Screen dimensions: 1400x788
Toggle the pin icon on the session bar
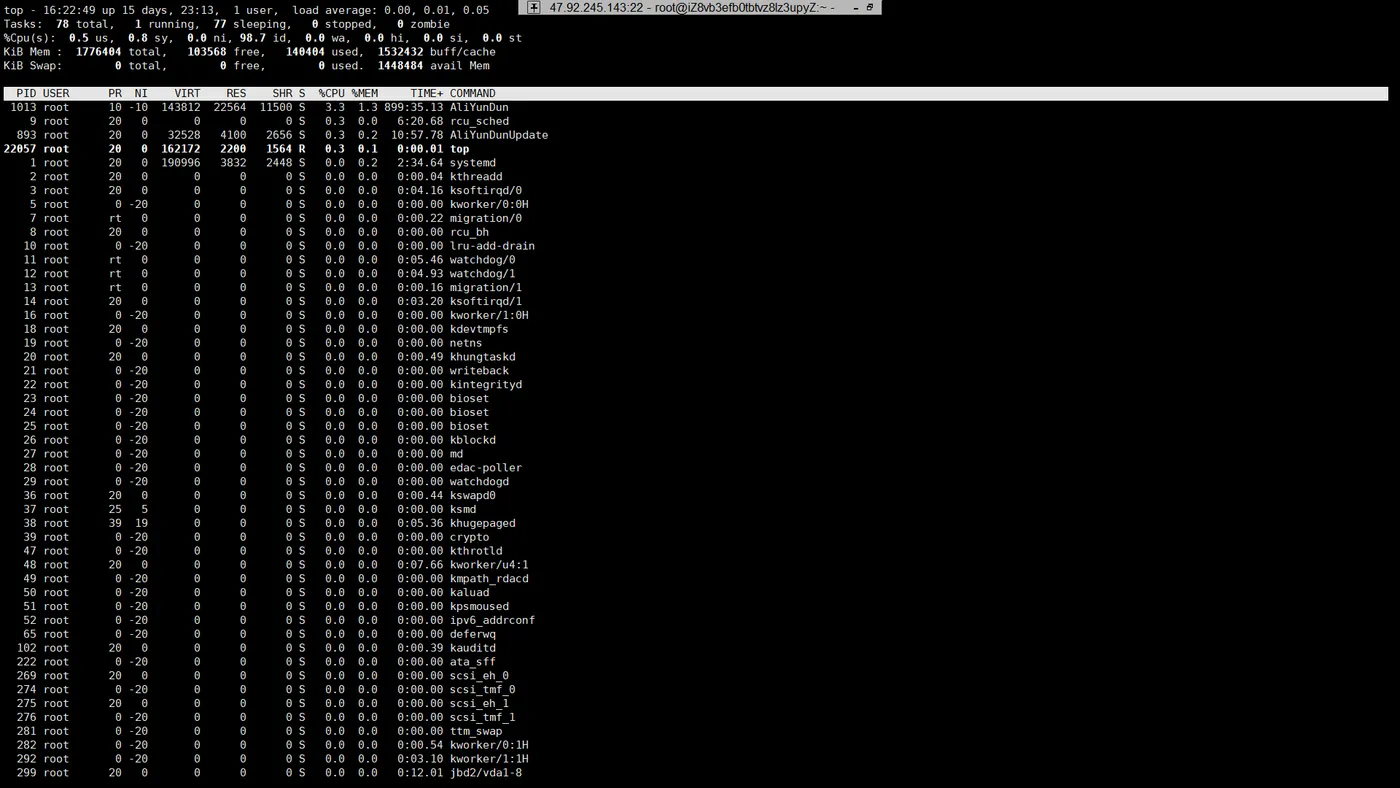(534, 7)
